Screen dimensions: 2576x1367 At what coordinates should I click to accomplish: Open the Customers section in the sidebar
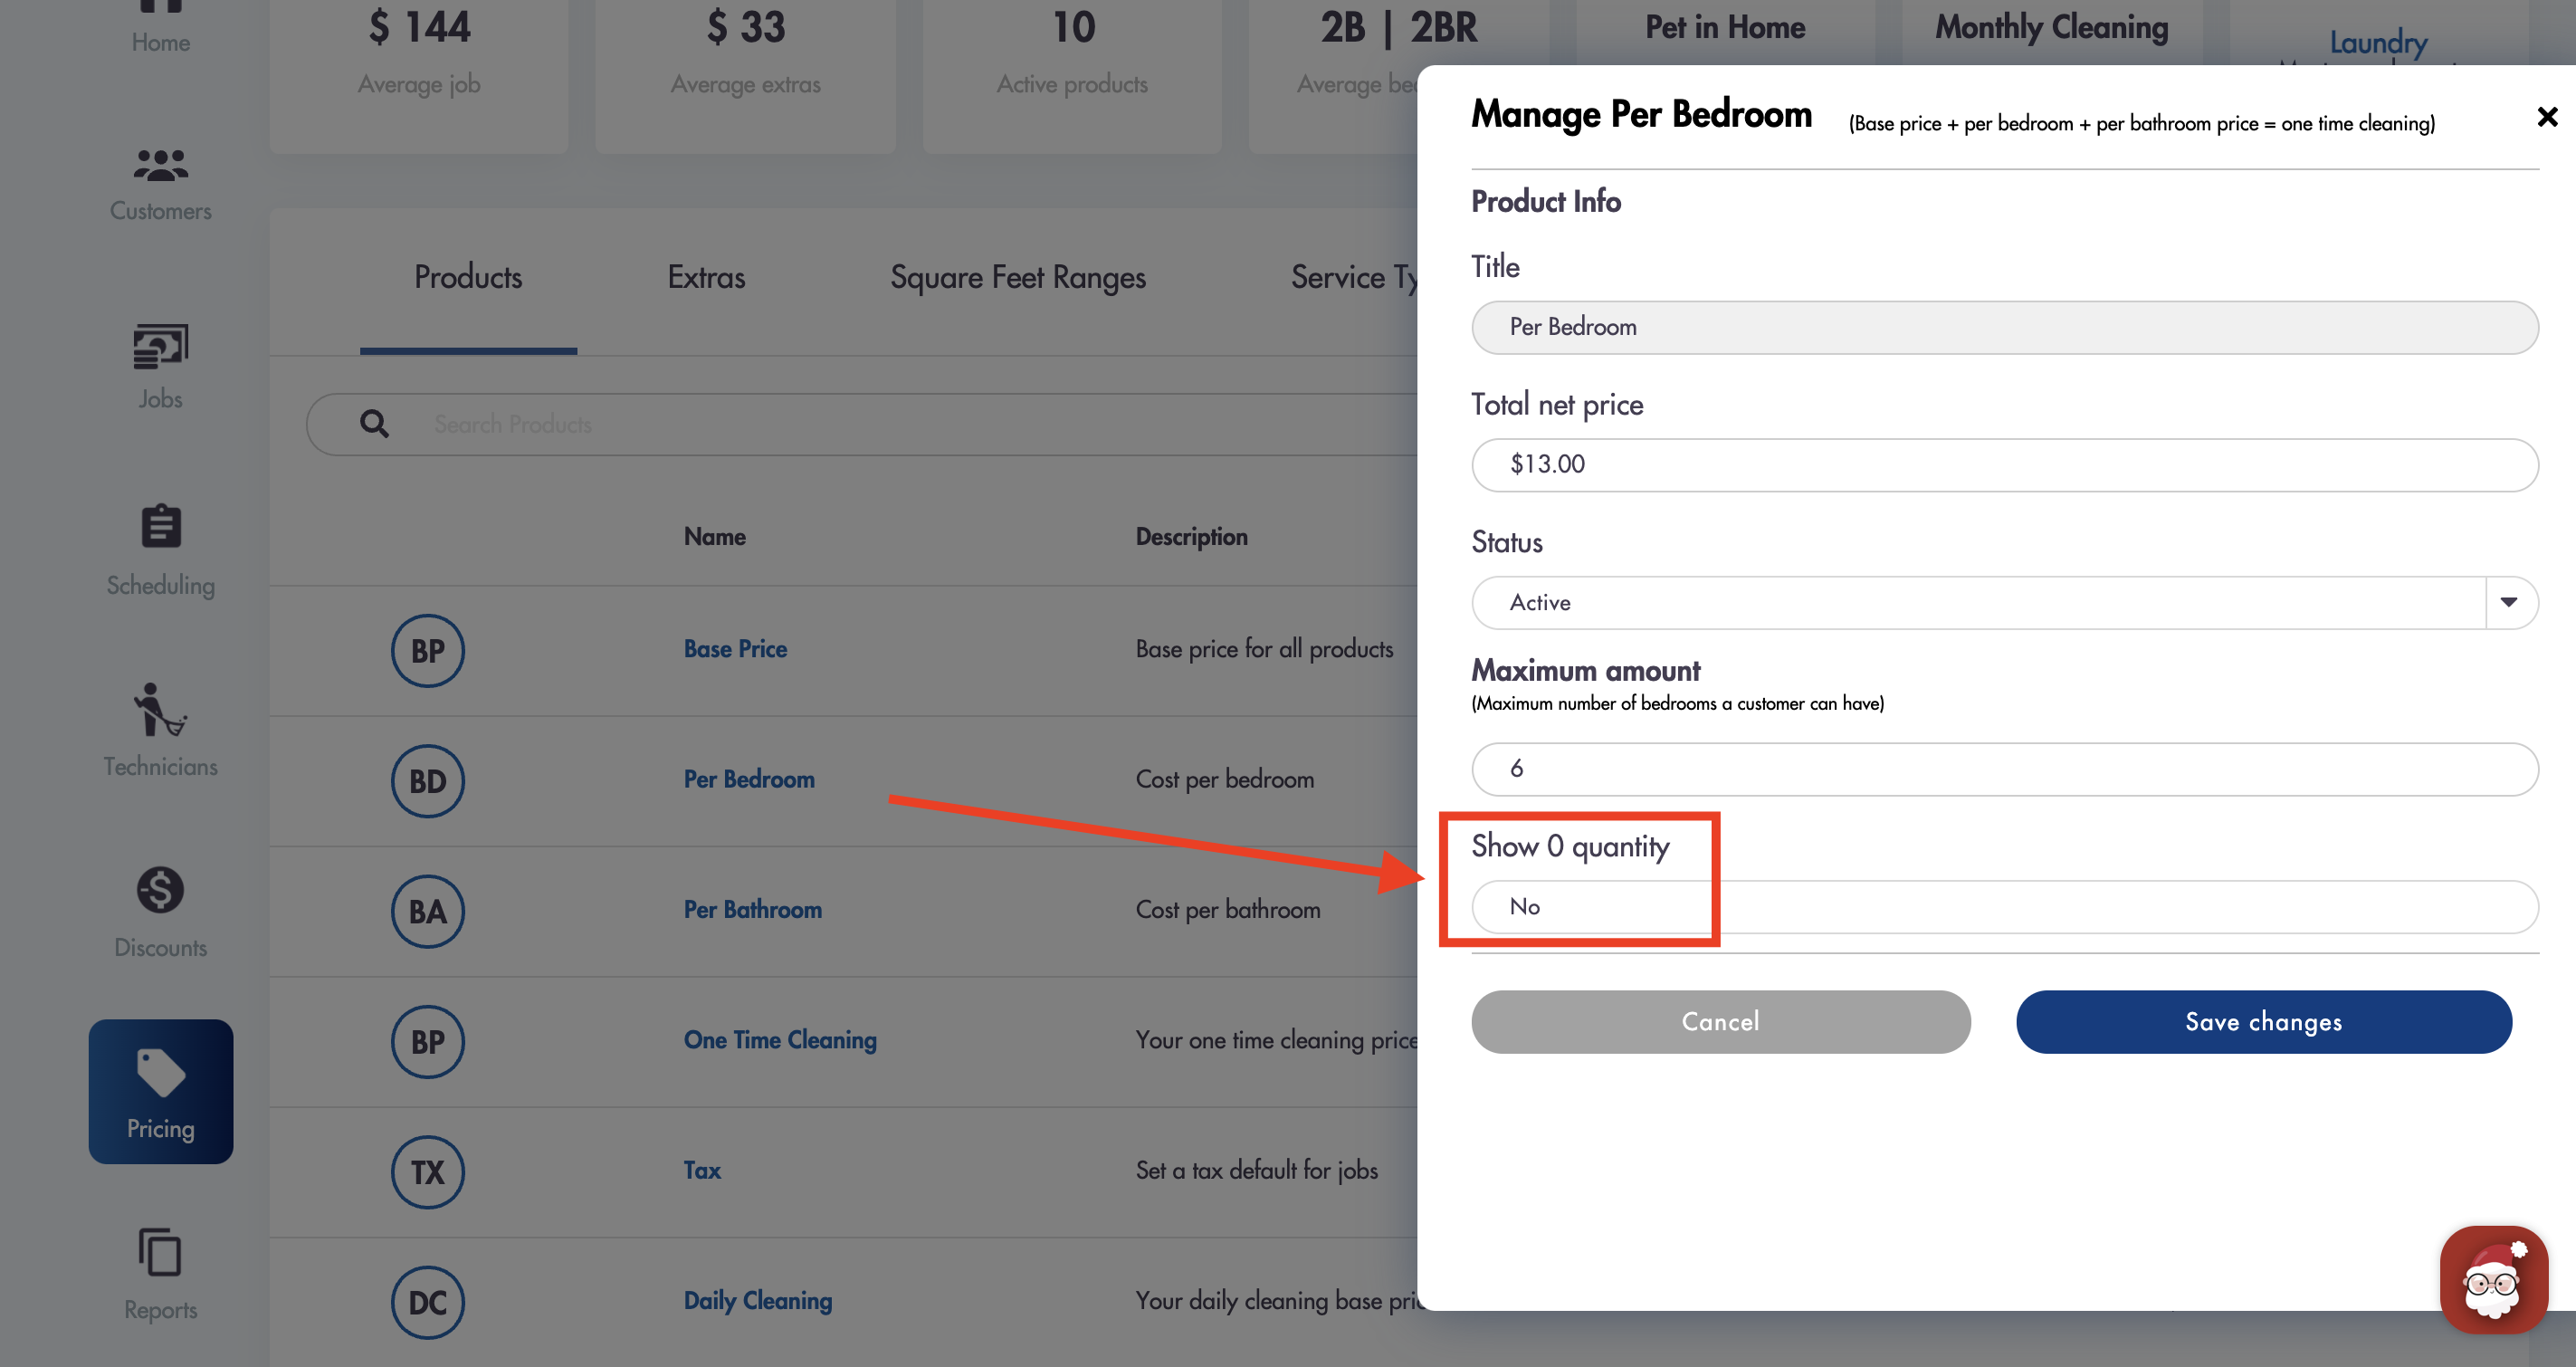click(160, 180)
